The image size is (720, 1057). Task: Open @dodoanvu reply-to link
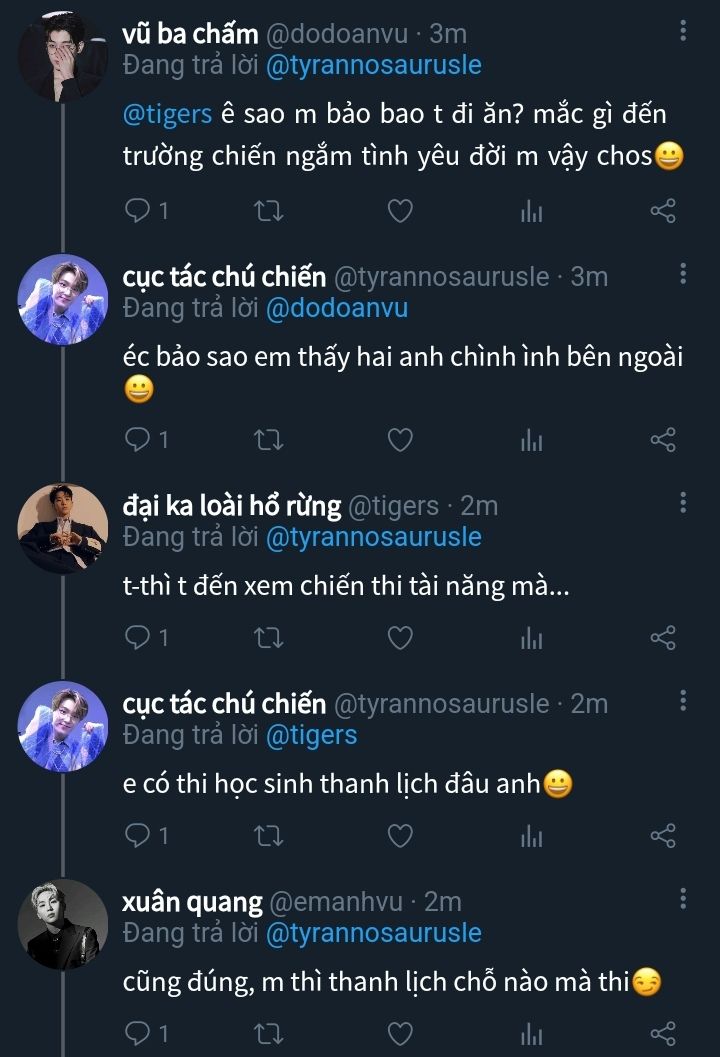click(336, 308)
